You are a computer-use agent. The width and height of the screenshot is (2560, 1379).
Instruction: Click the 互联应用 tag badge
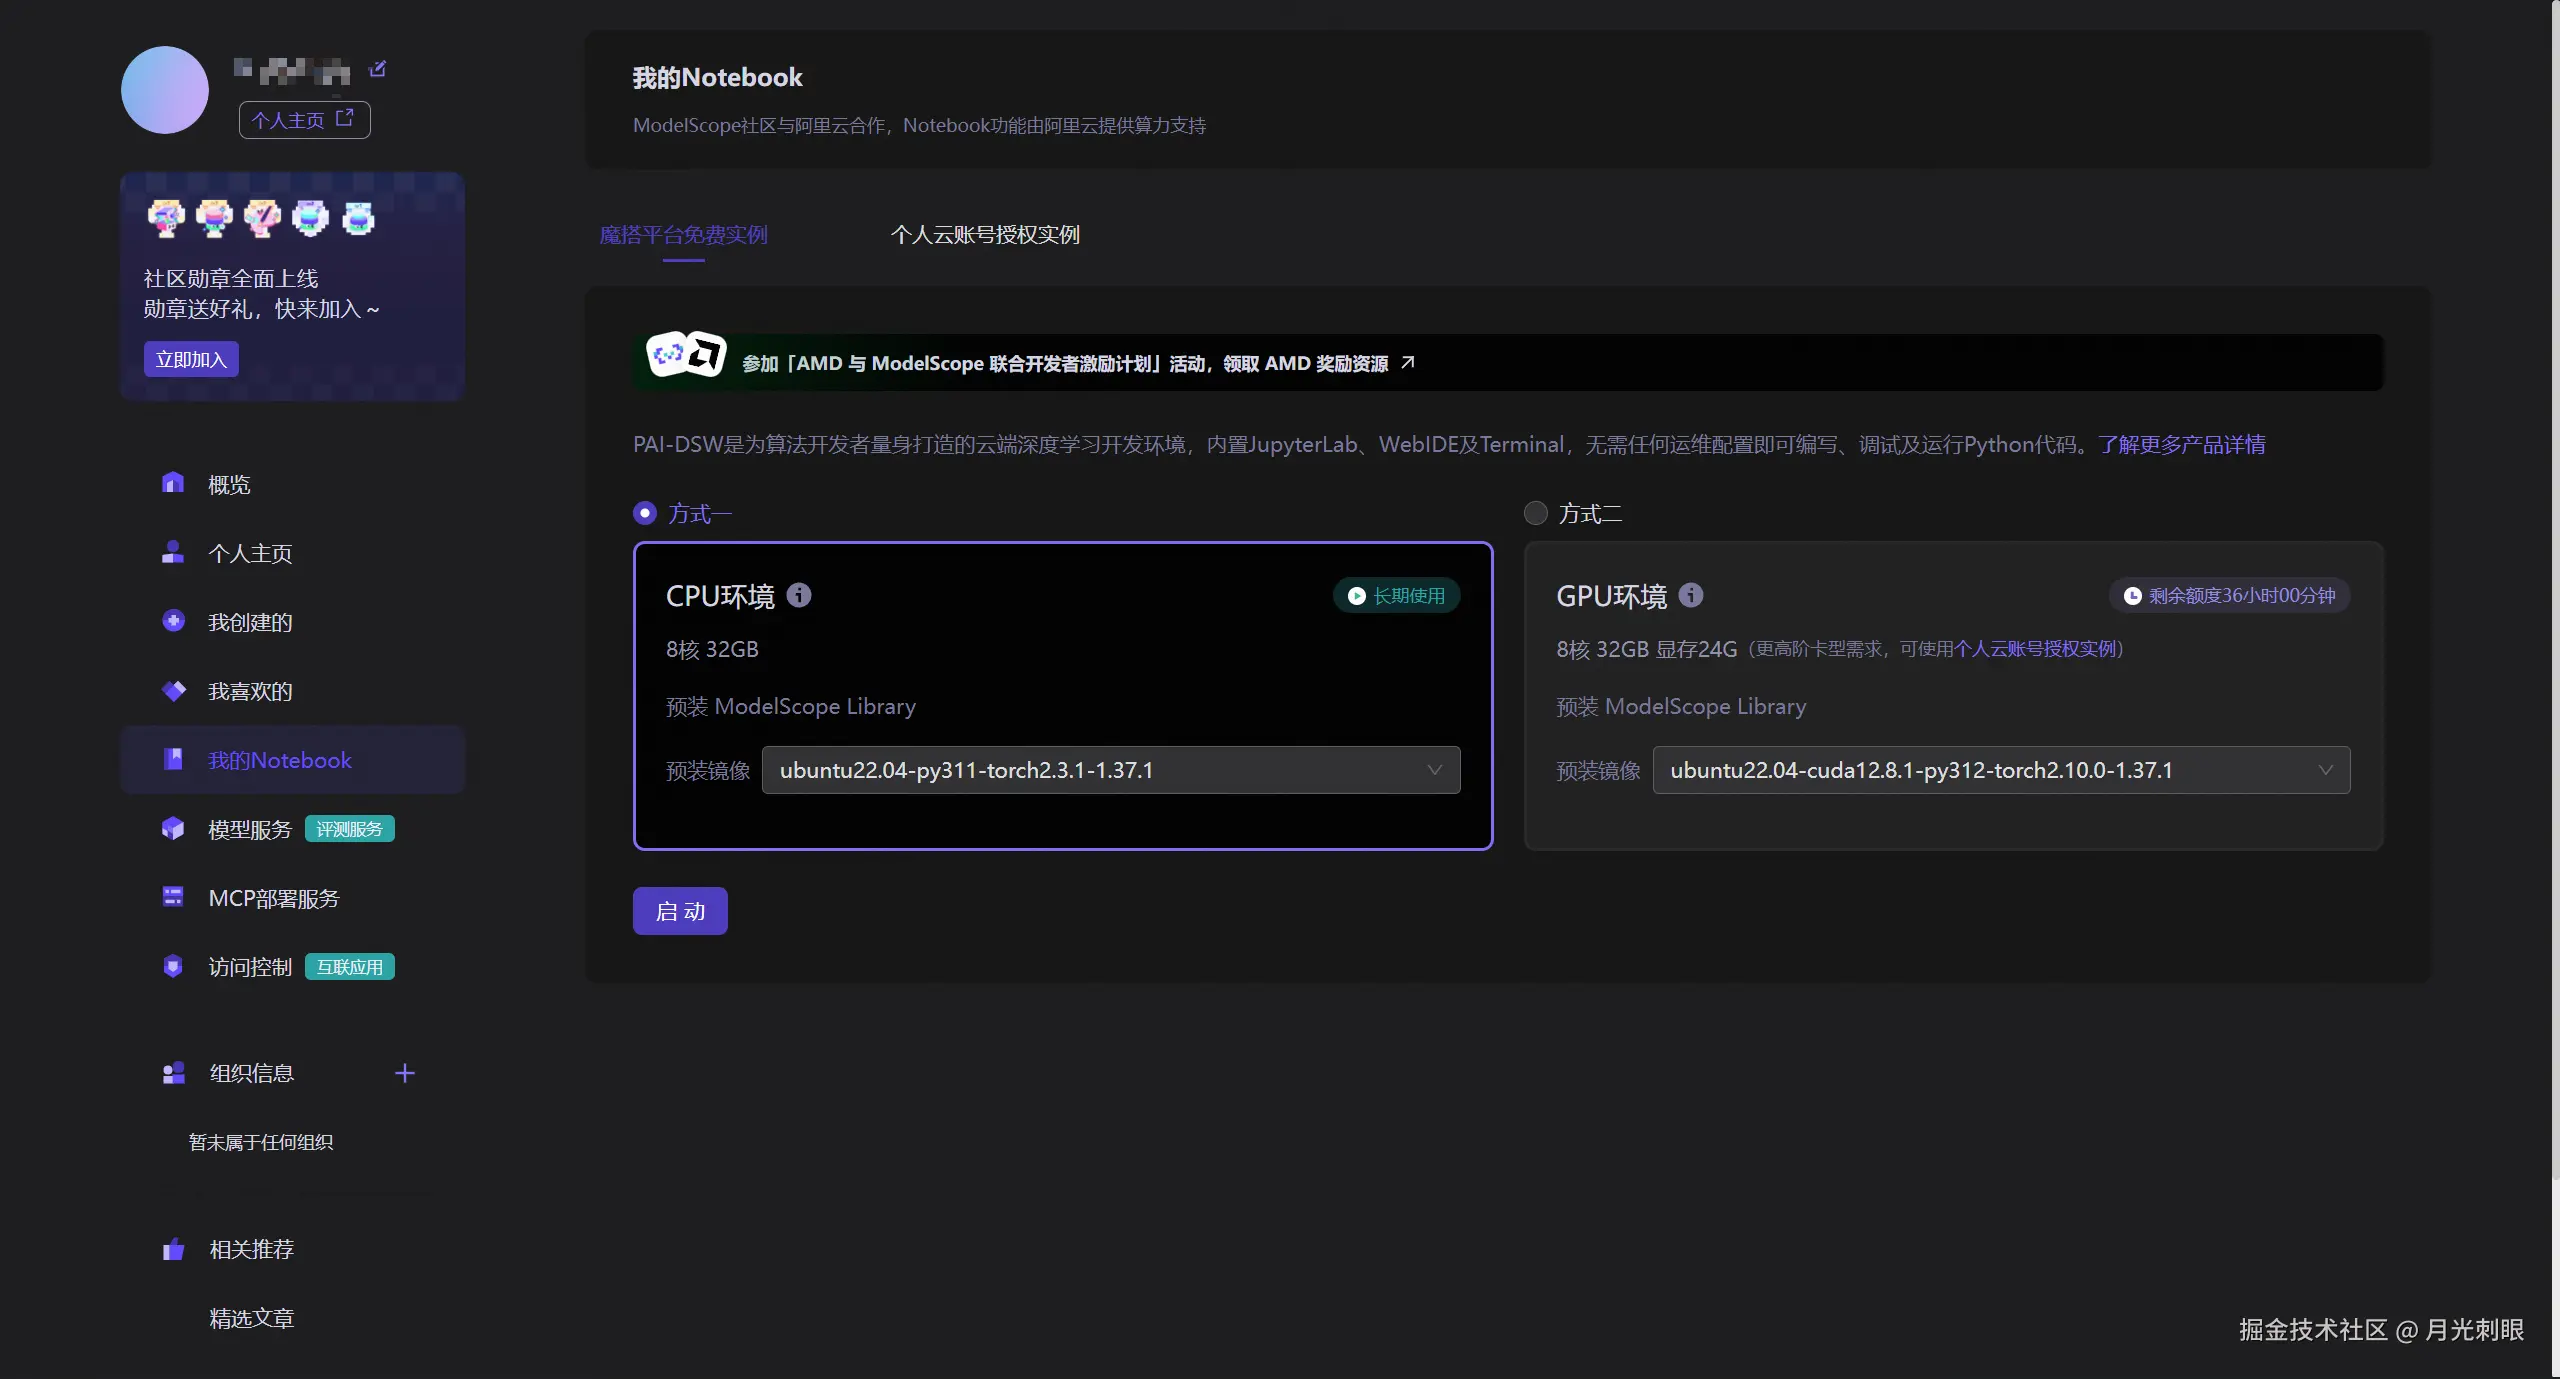tap(349, 967)
